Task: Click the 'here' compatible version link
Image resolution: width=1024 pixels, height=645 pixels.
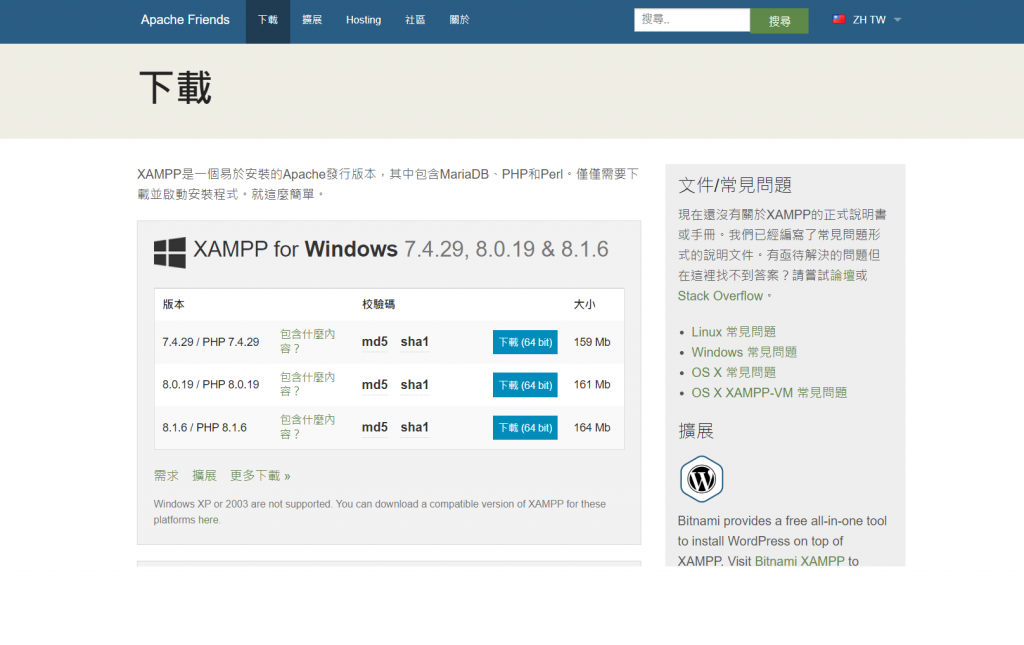Action: [x=208, y=520]
